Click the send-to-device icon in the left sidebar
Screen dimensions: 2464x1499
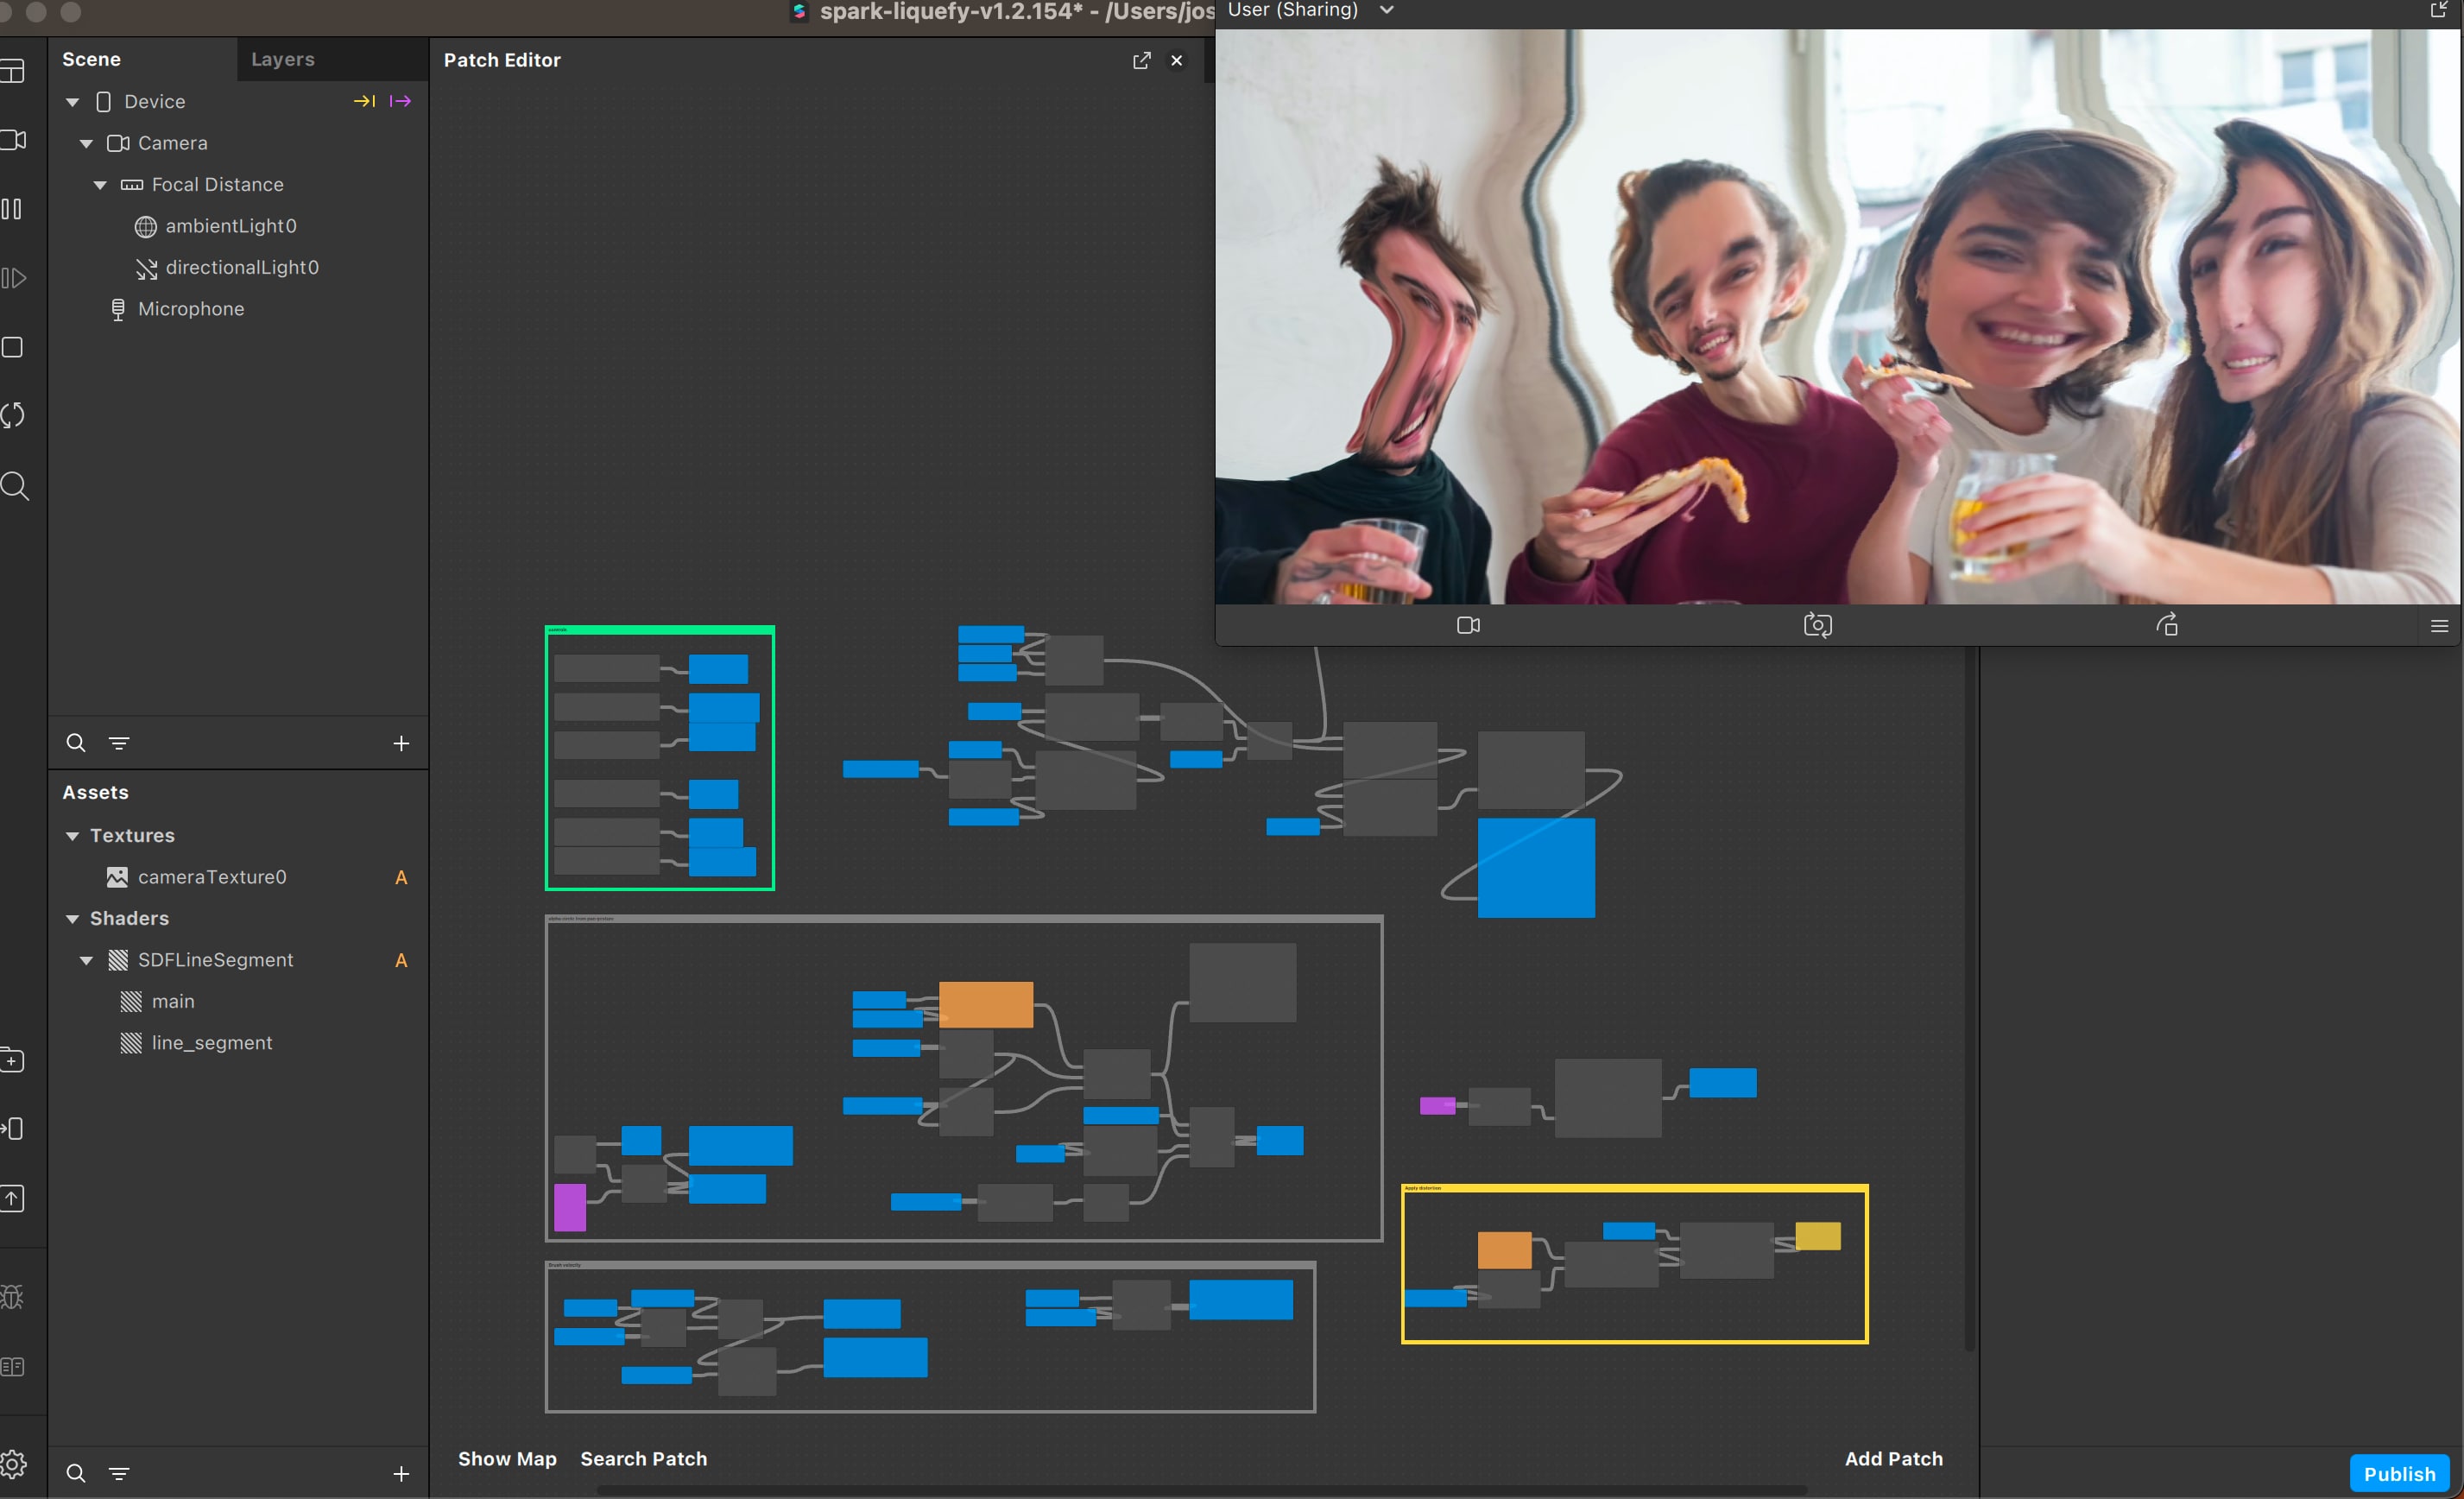[15, 1128]
